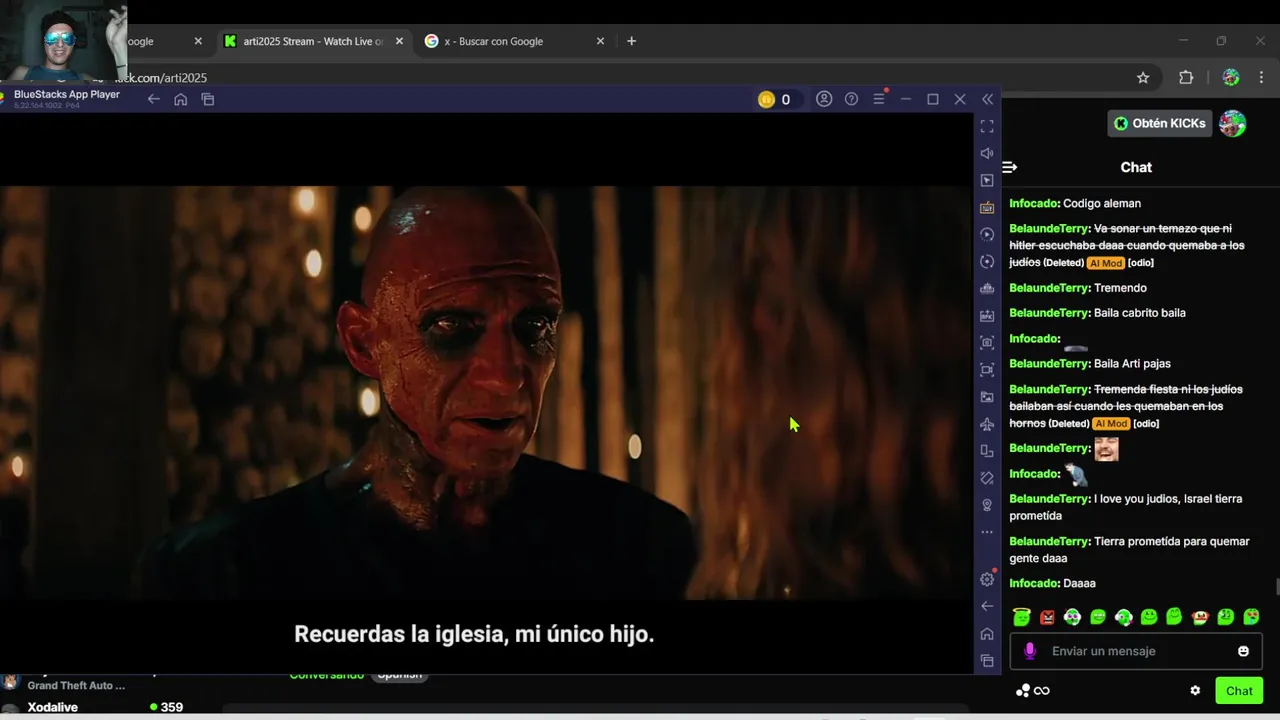Click BelaundeTerry's face emote in chat
The width and height of the screenshot is (1280, 720).
tap(1106, 448)
